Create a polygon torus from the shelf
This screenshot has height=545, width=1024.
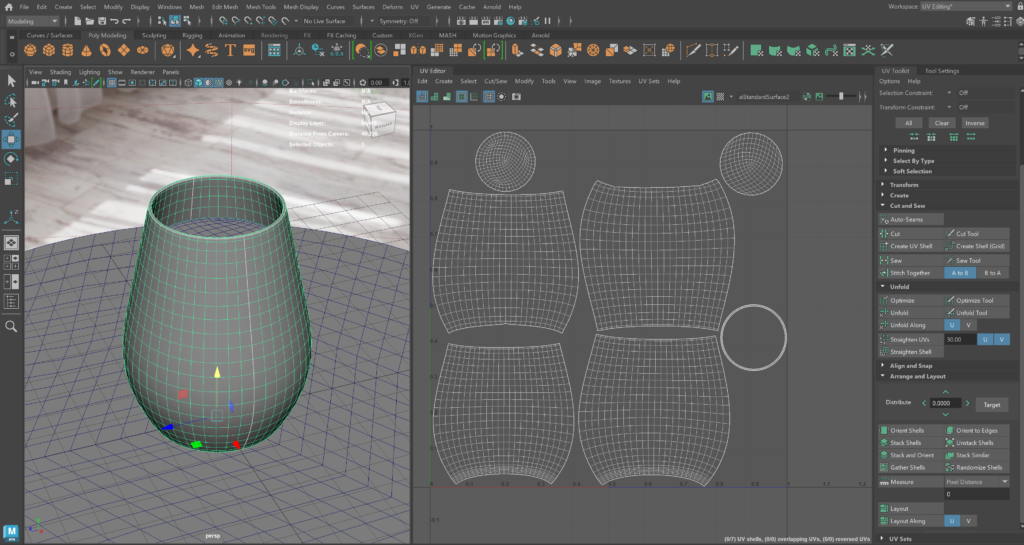pyautogui.click(x=105, y=50)
